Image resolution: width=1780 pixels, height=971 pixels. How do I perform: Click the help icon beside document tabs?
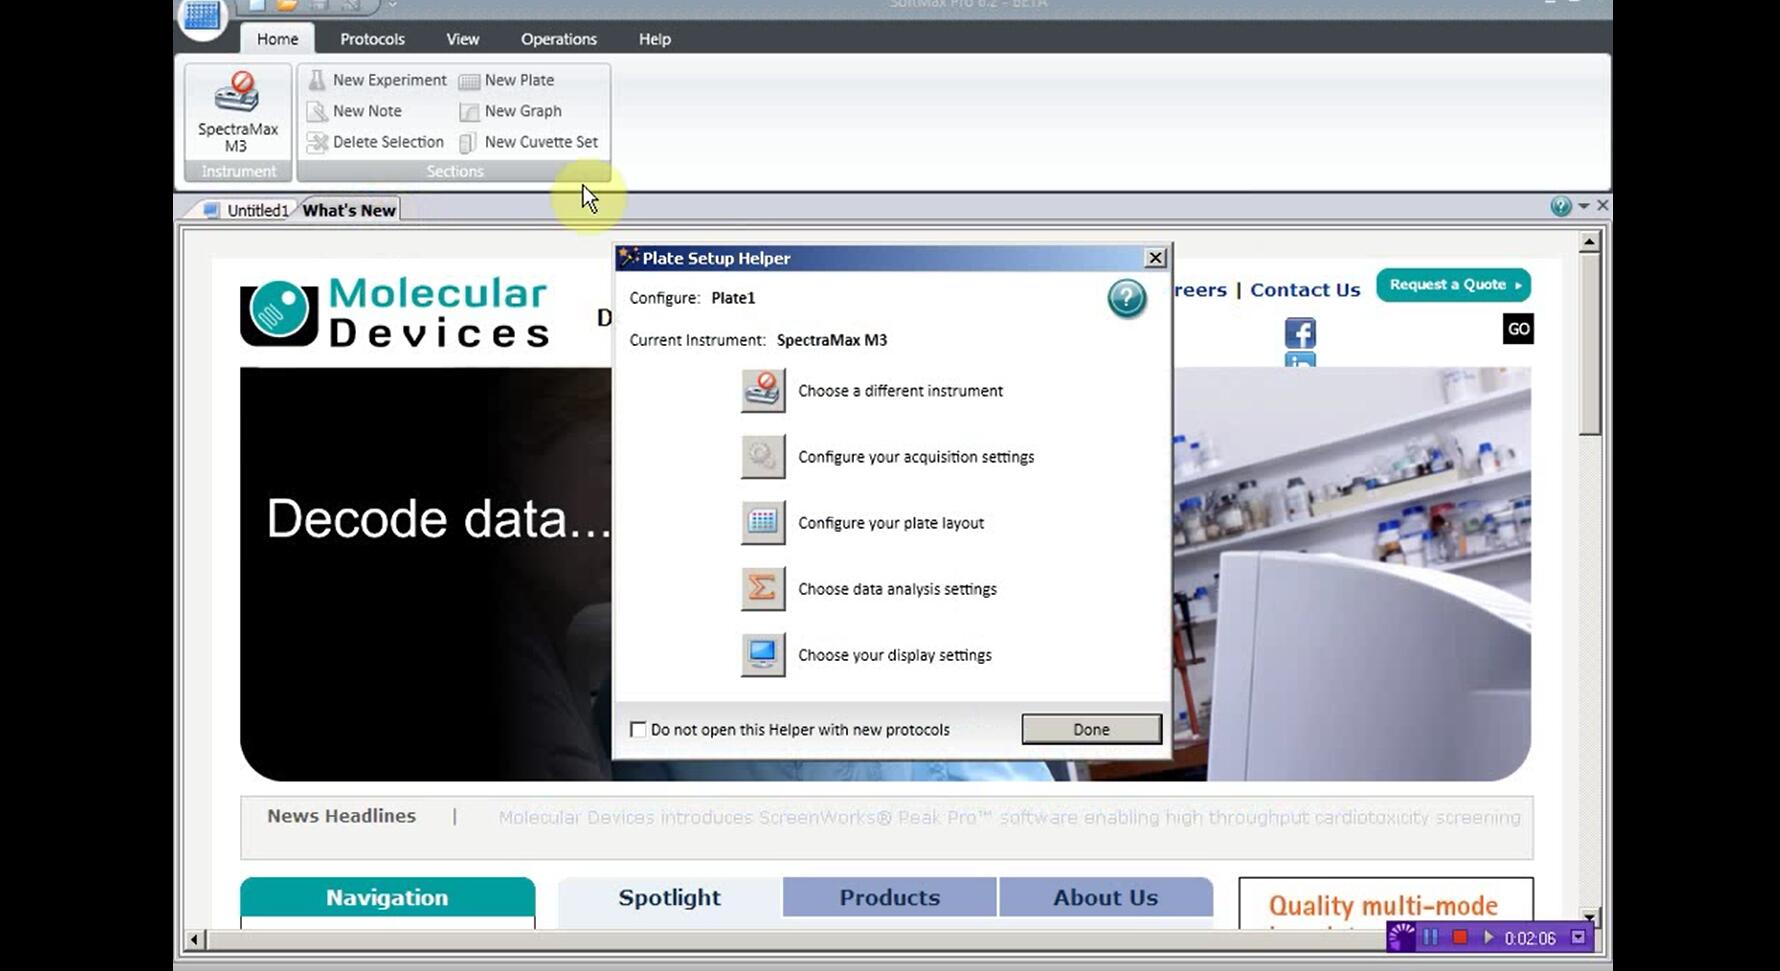(1560, 206)
